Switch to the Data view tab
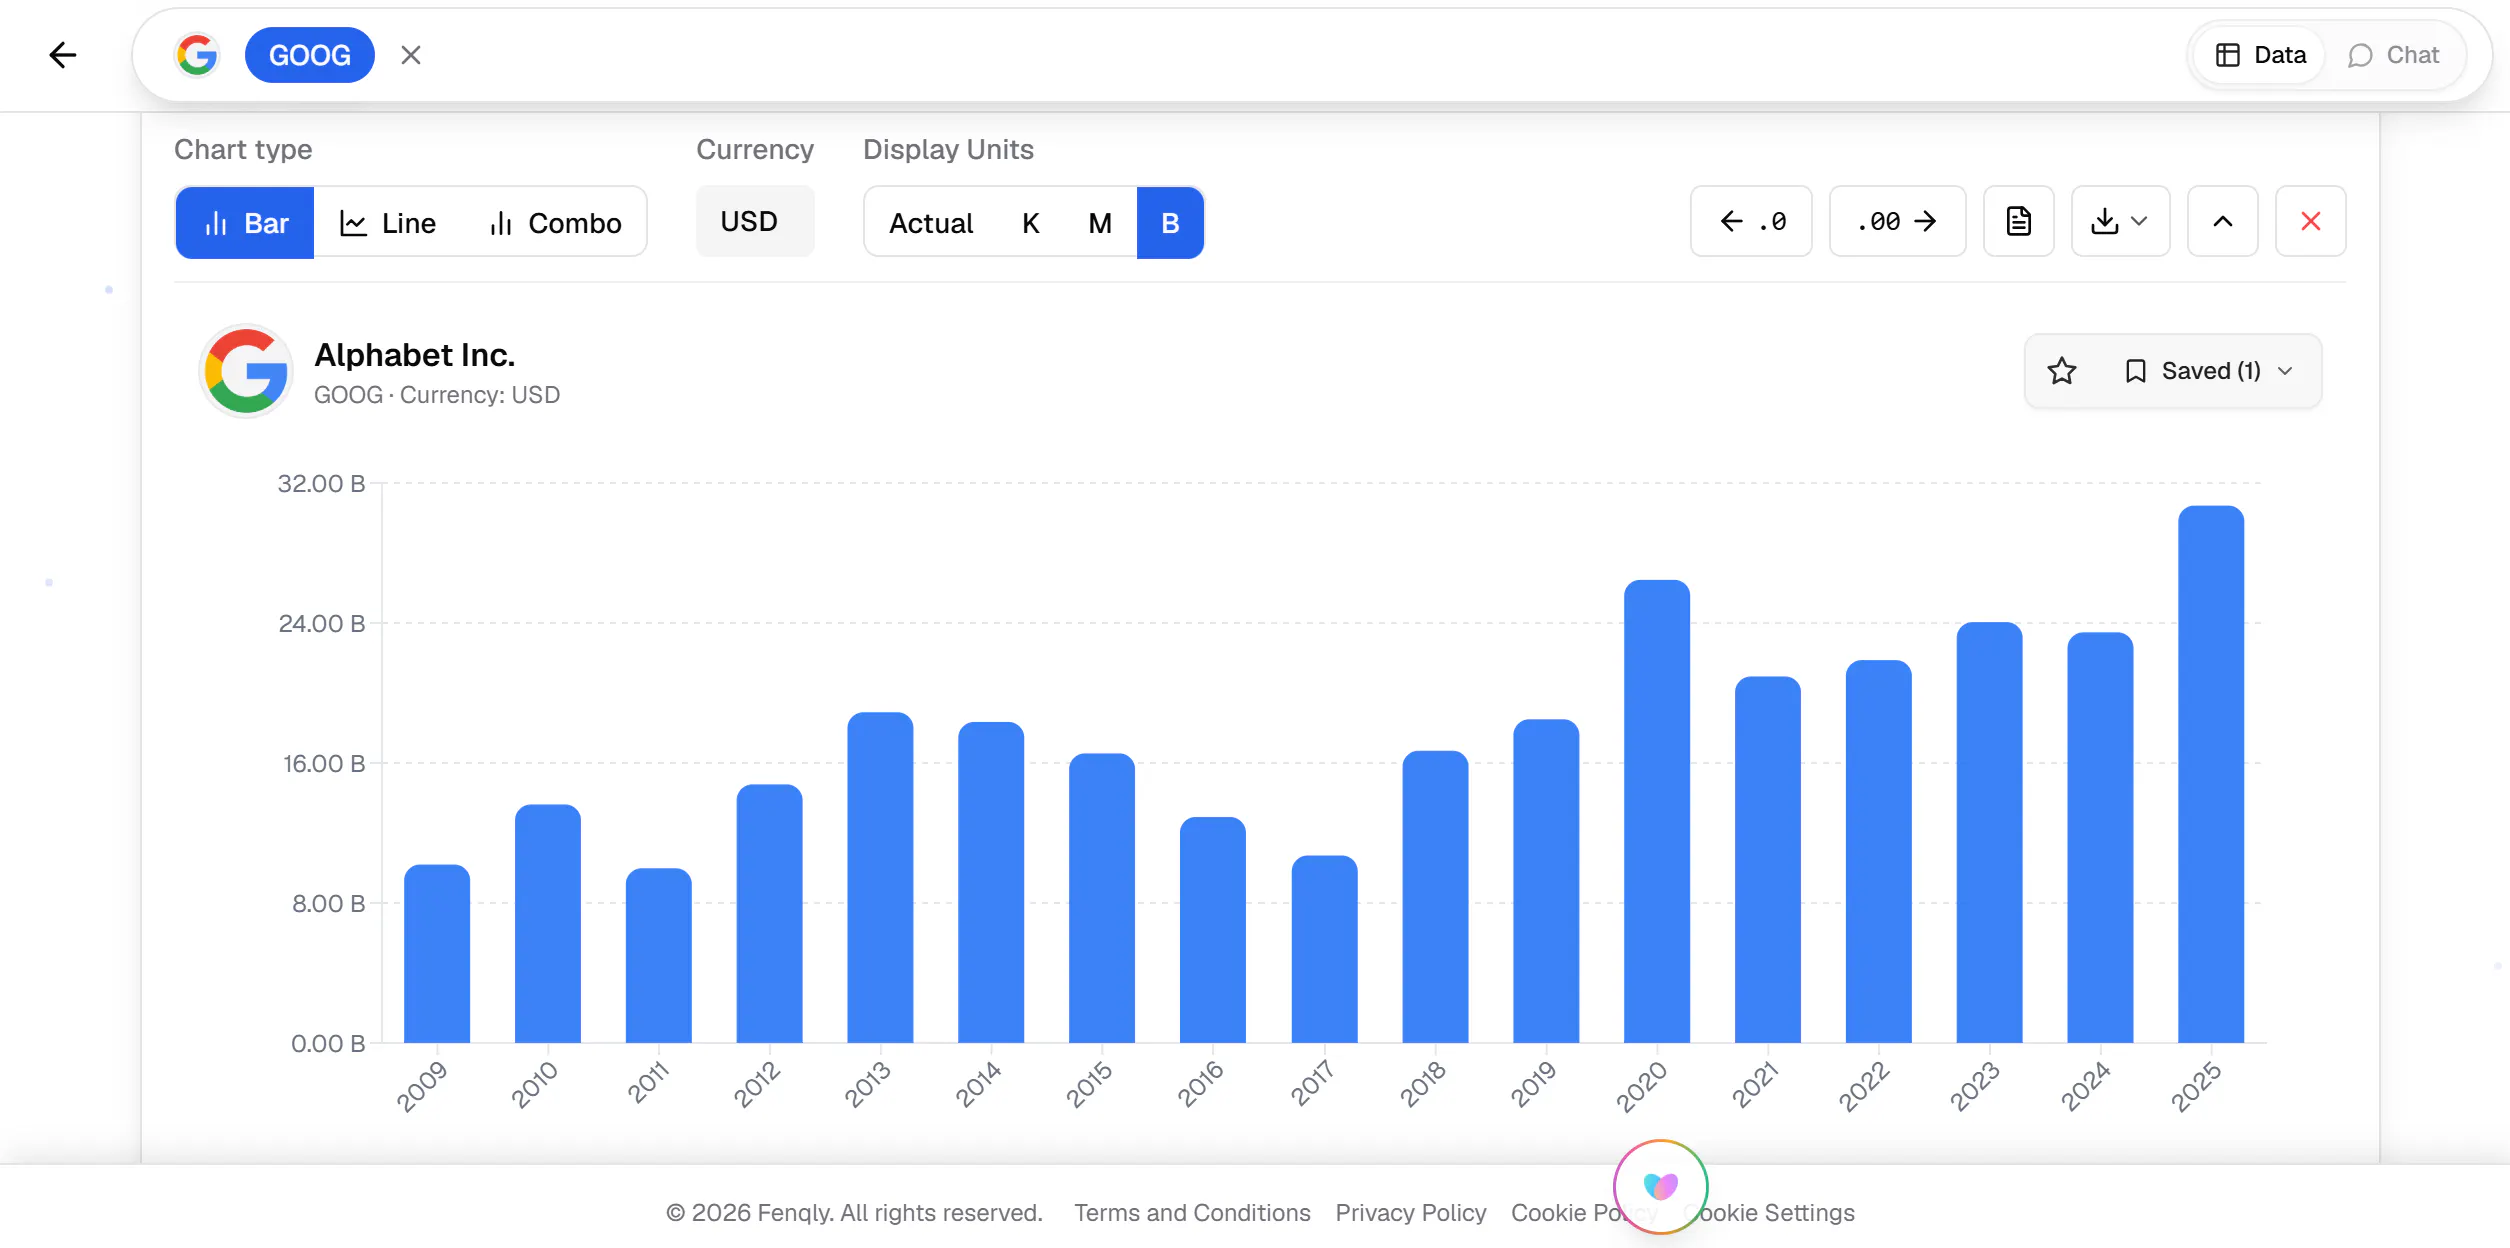This screenshot has height=1248, width=2510. (x=2260, y=55)
